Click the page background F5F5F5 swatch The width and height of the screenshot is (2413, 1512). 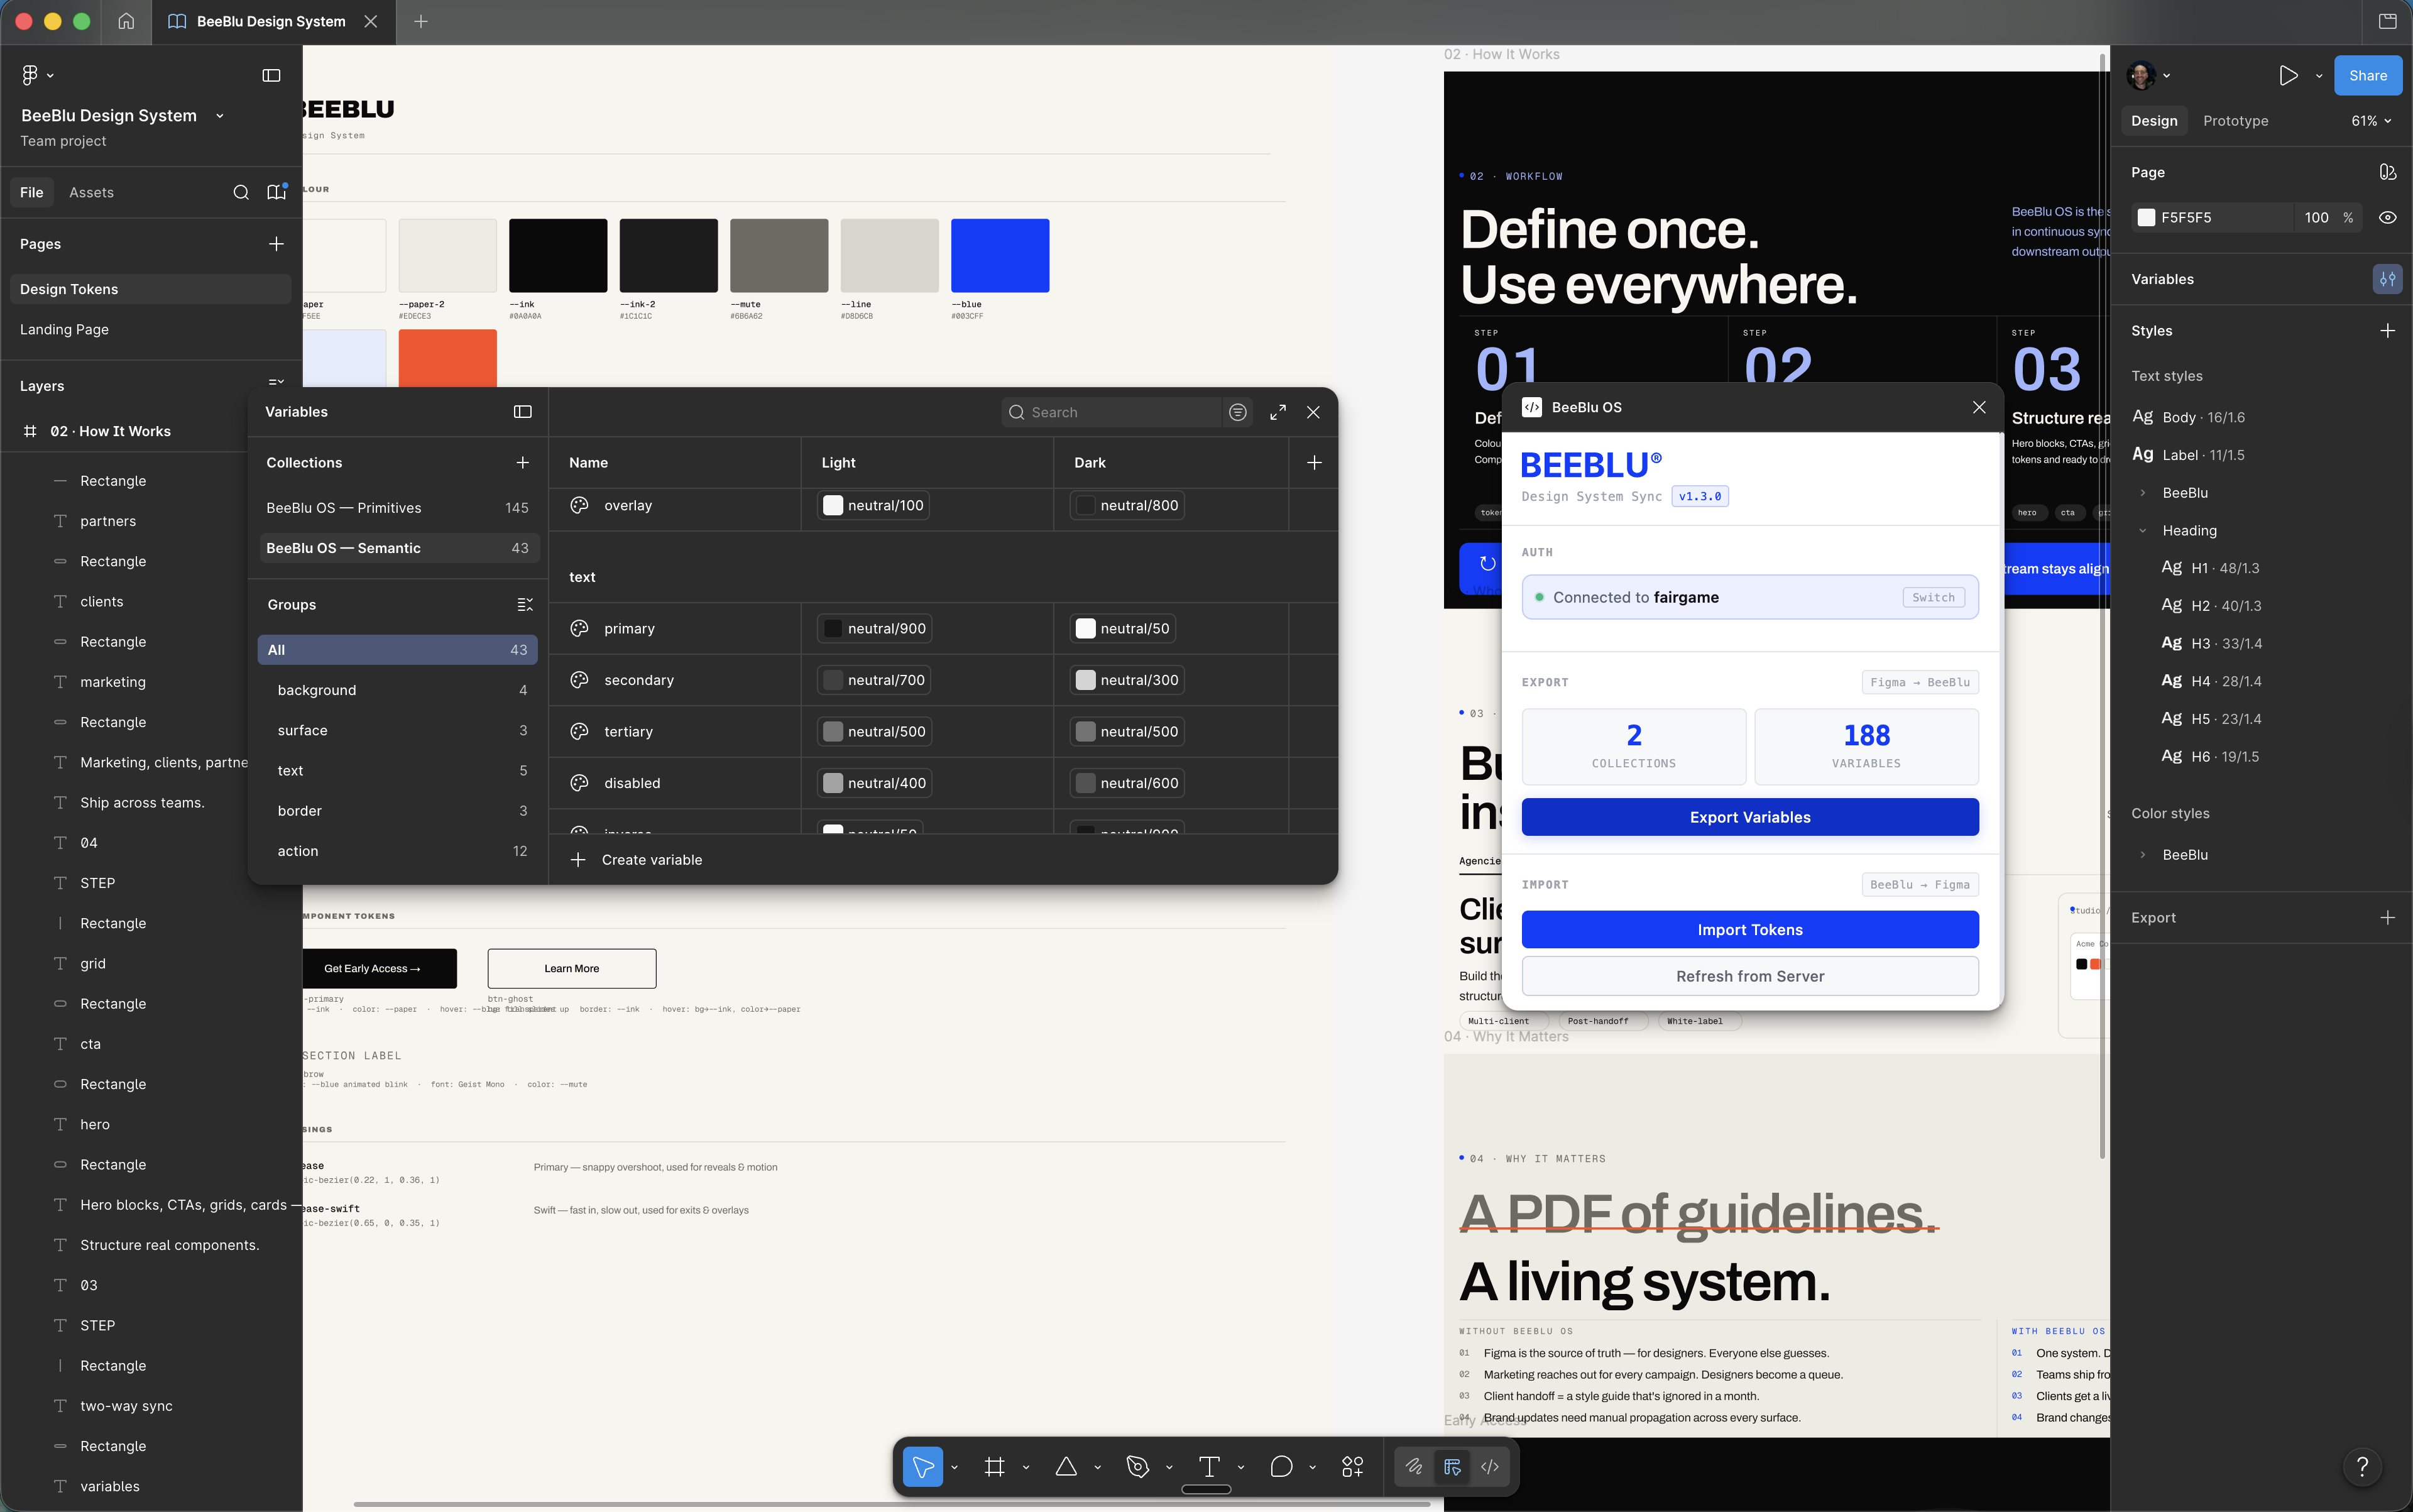pyautogui.click(x=2146, y=217)
